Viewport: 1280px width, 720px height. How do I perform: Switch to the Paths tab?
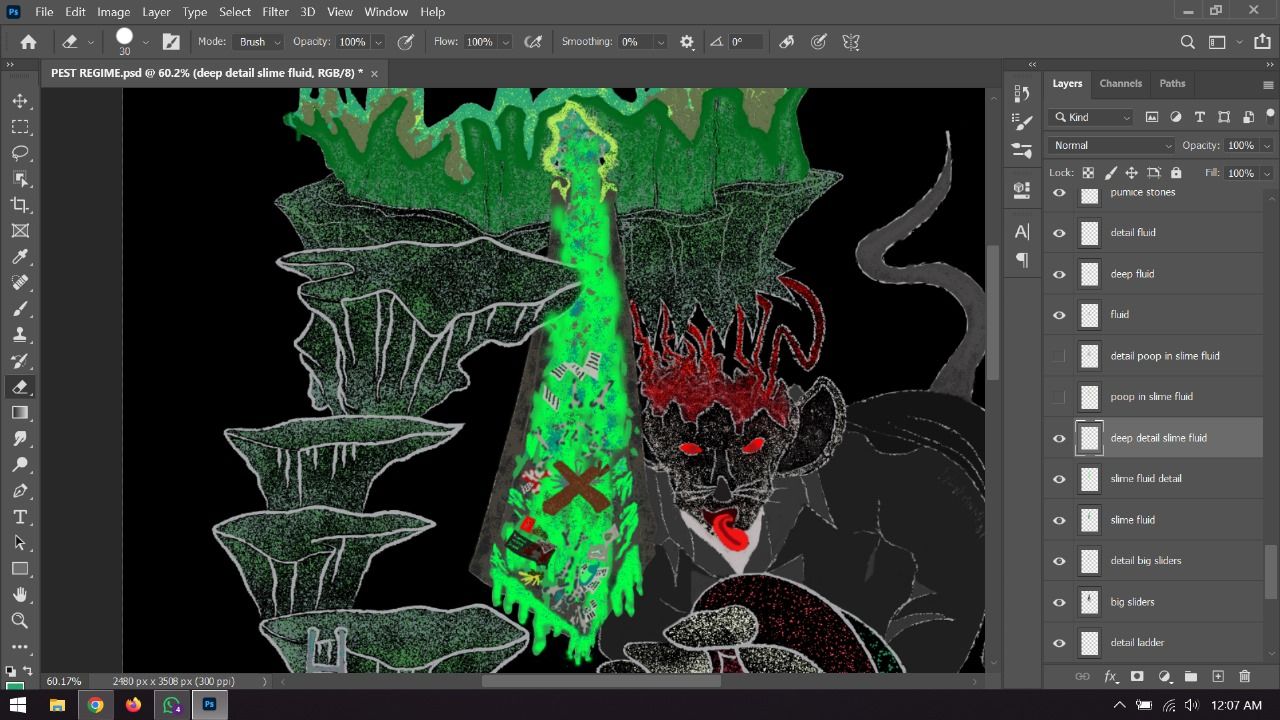point(1172,83)
